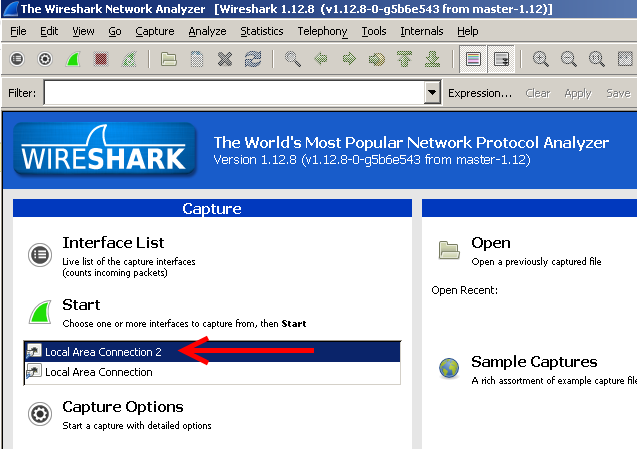This screenshot has height=449, width=637.
Task: Click the find packet magnifier icon
Action: point(292,59)
